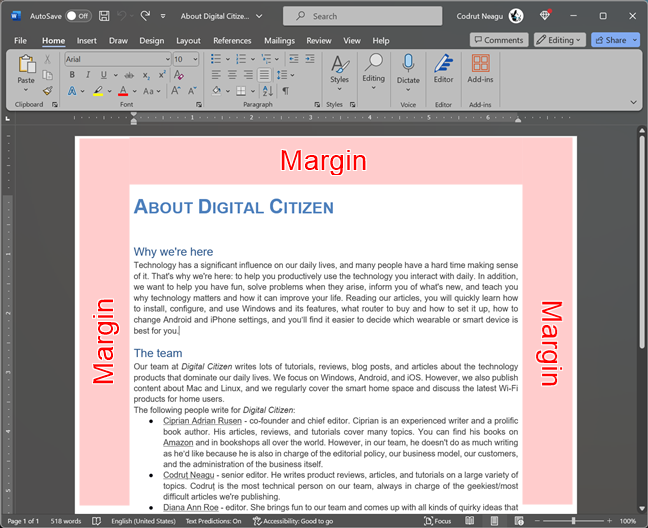Click the zoom slider handle

click(x=573, y=521)
